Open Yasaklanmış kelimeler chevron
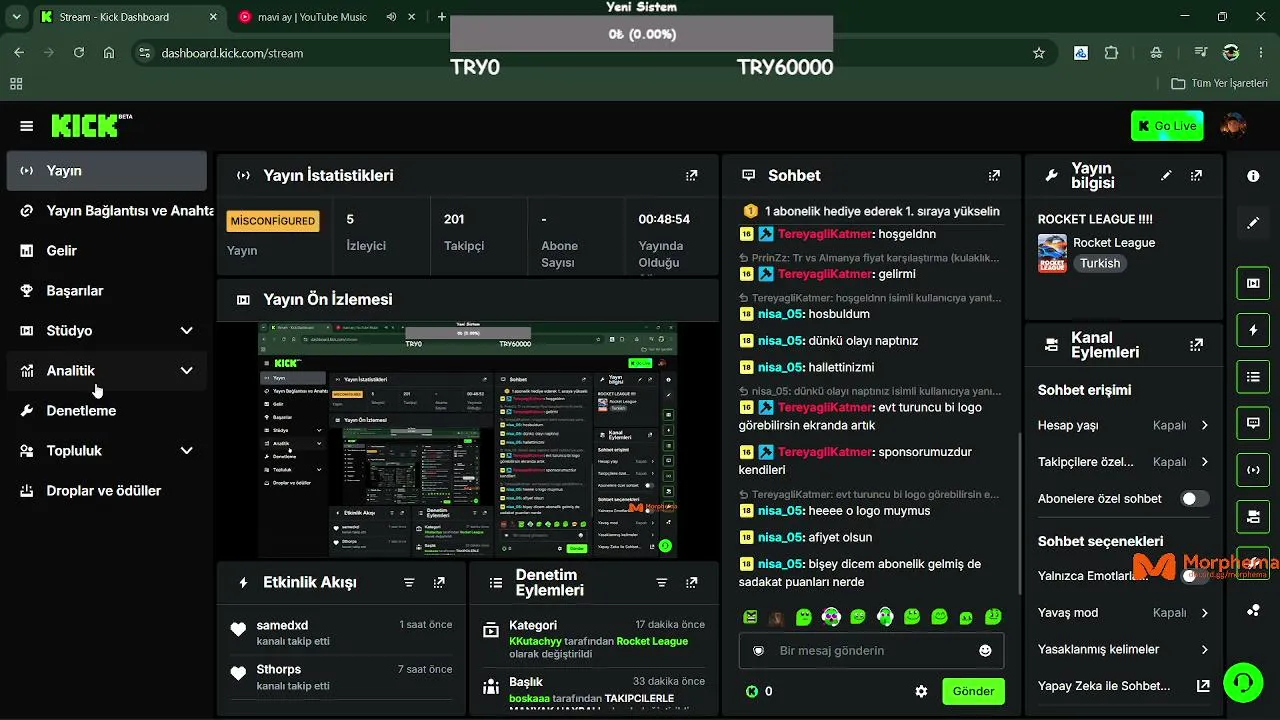Viewport: 1280px width, 720px height. [x=1204, y=649]
